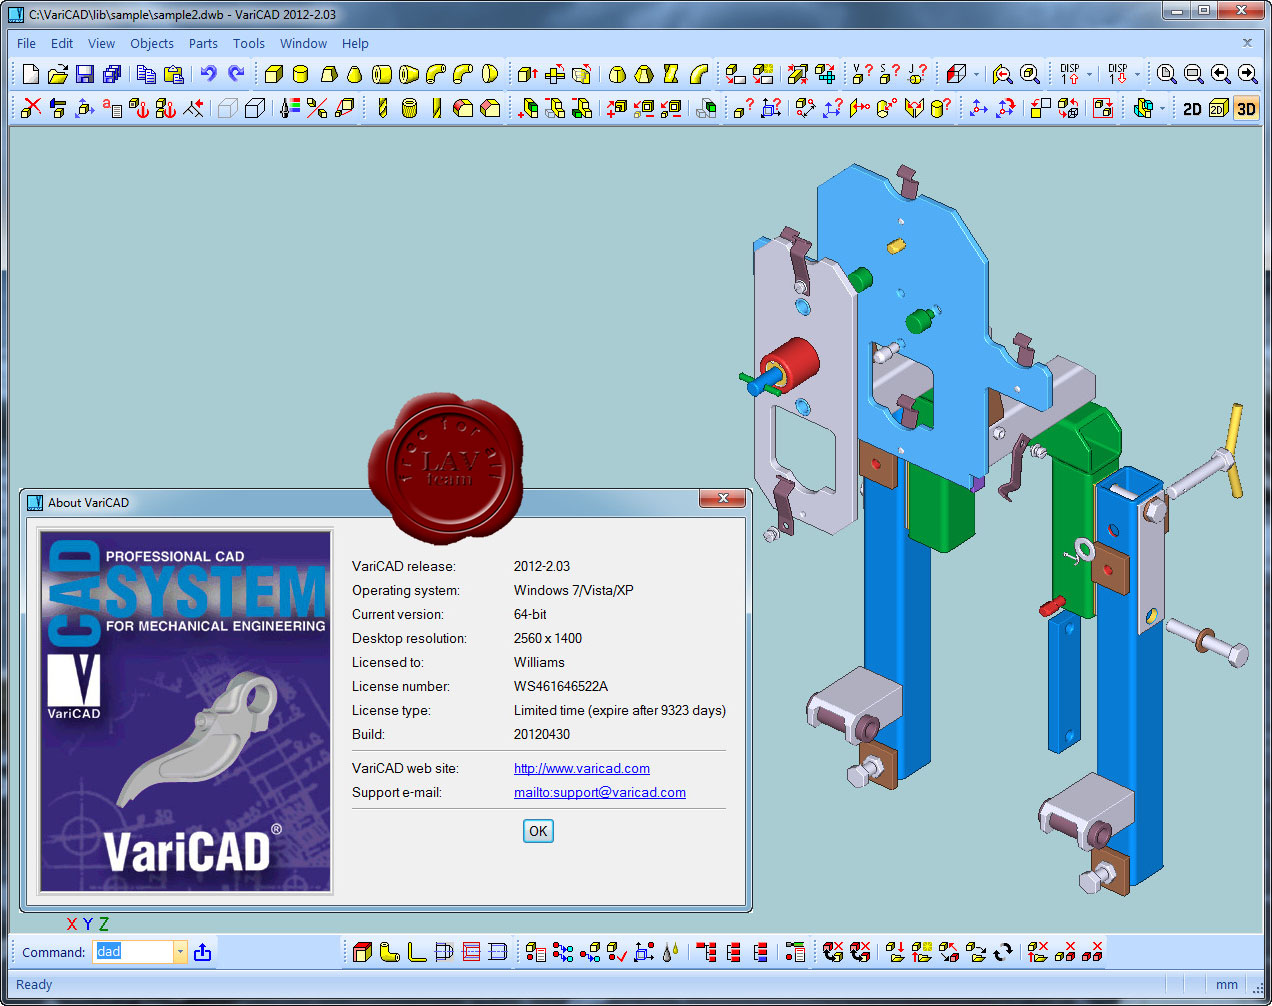Select the drill hole tool
Viewport: 1272px width, 1006px height.
pyautogui.click(x=382, y=108)
